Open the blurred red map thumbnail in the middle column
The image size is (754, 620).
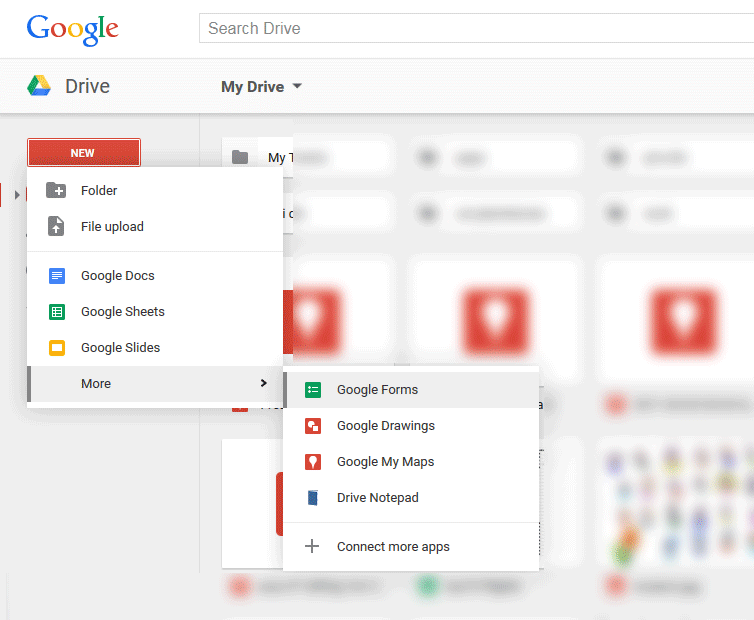495,320
